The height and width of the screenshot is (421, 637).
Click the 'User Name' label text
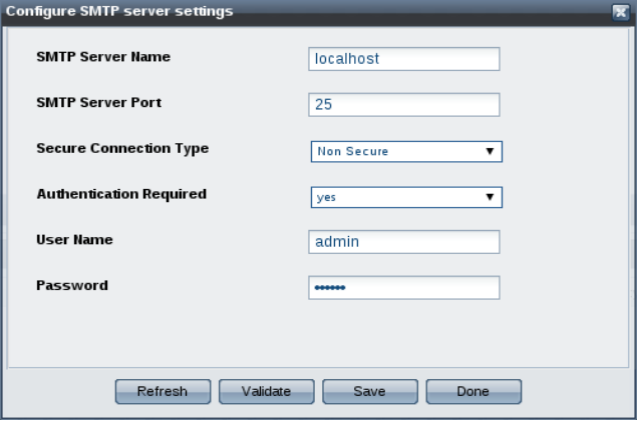[x=74, y=240]
